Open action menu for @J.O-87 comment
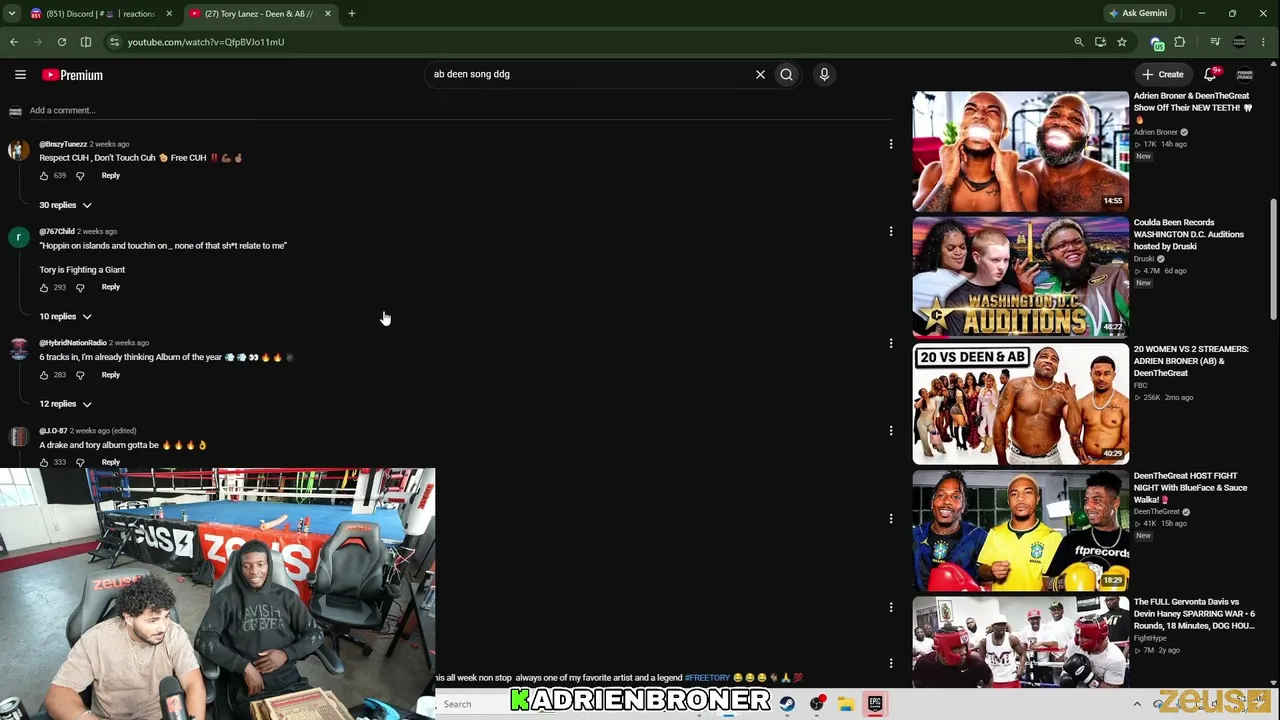 tap(891, 430)
